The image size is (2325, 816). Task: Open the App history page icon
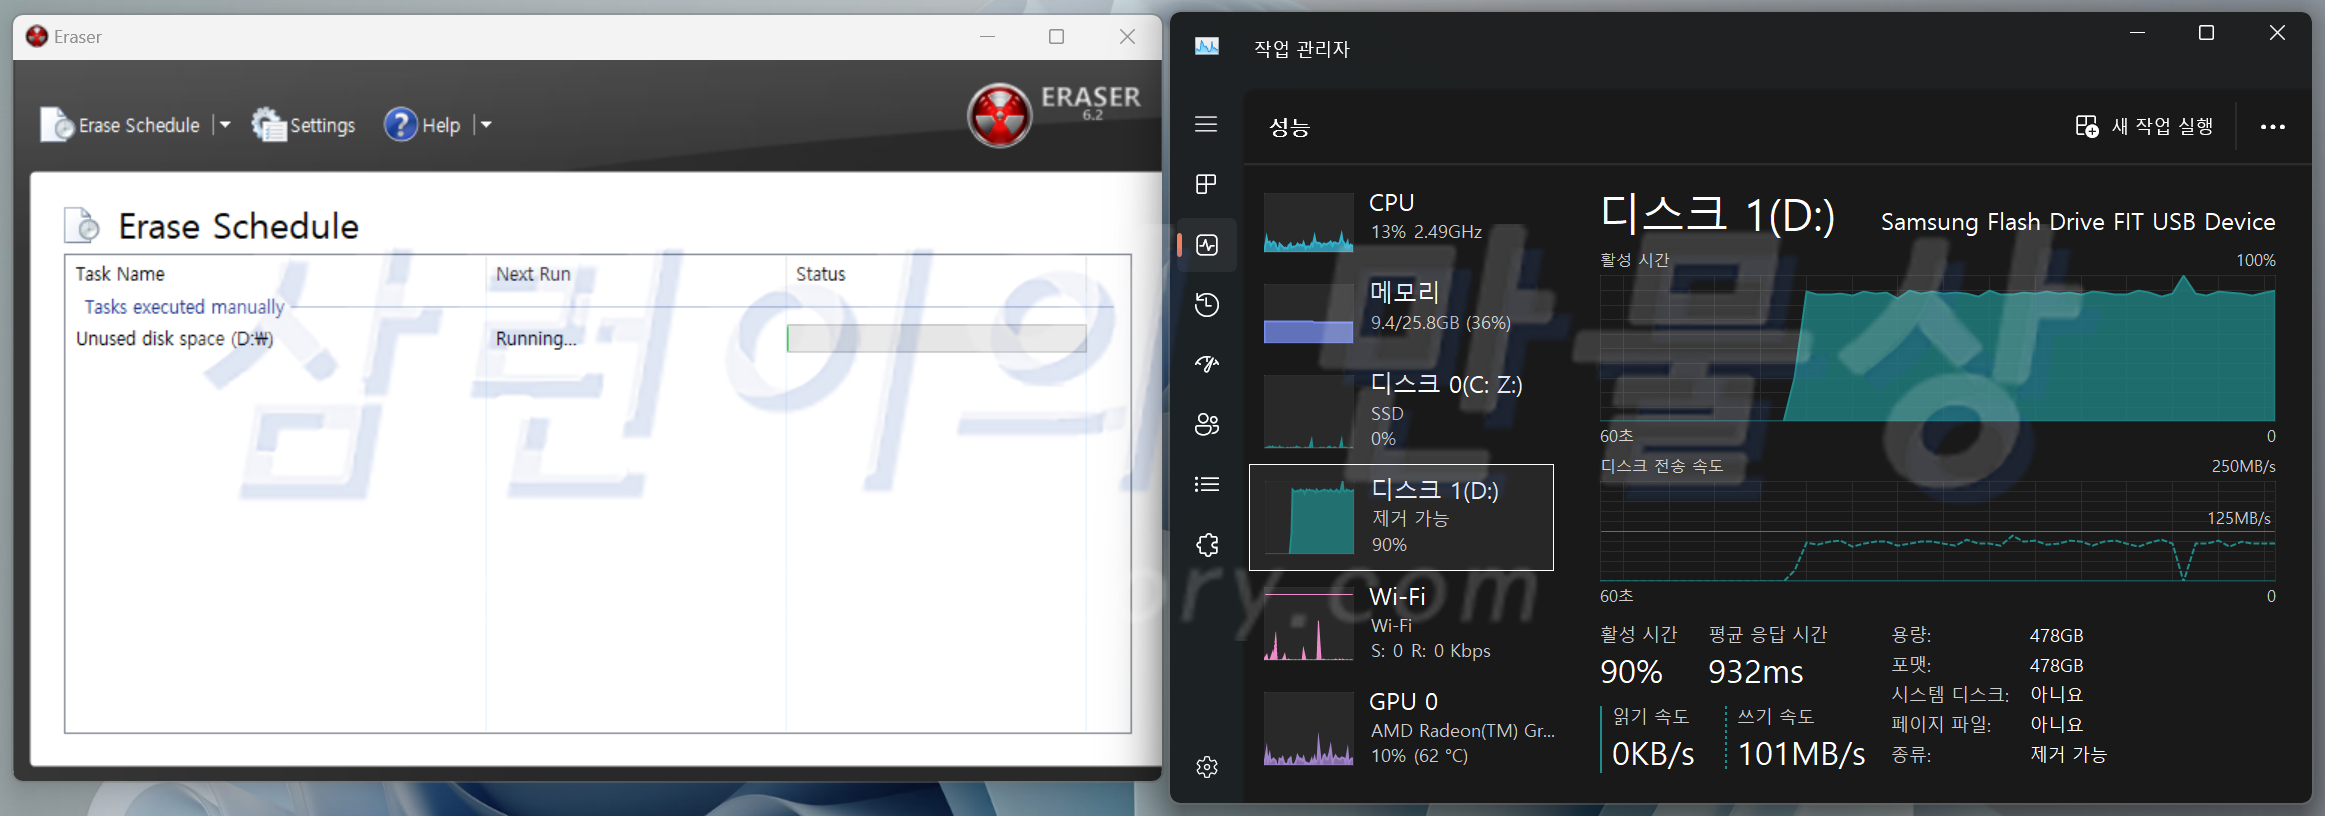(1206, 305)
